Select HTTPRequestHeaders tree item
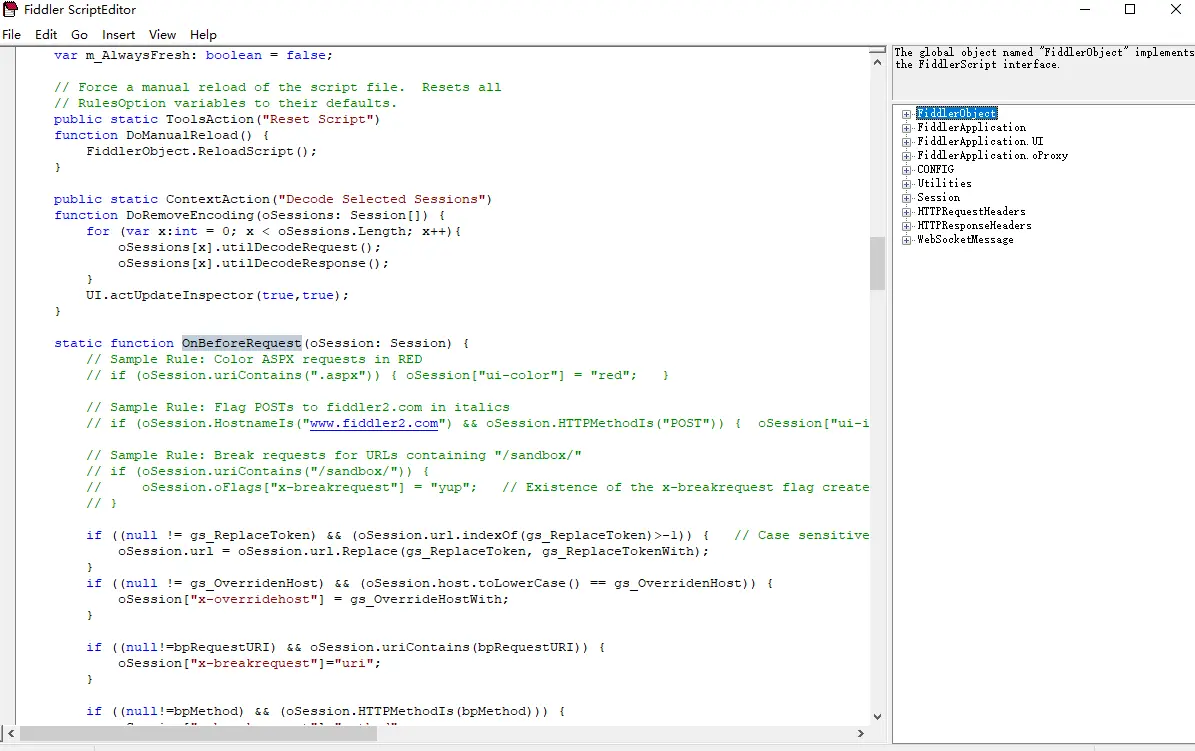 (x=971, y=211)
